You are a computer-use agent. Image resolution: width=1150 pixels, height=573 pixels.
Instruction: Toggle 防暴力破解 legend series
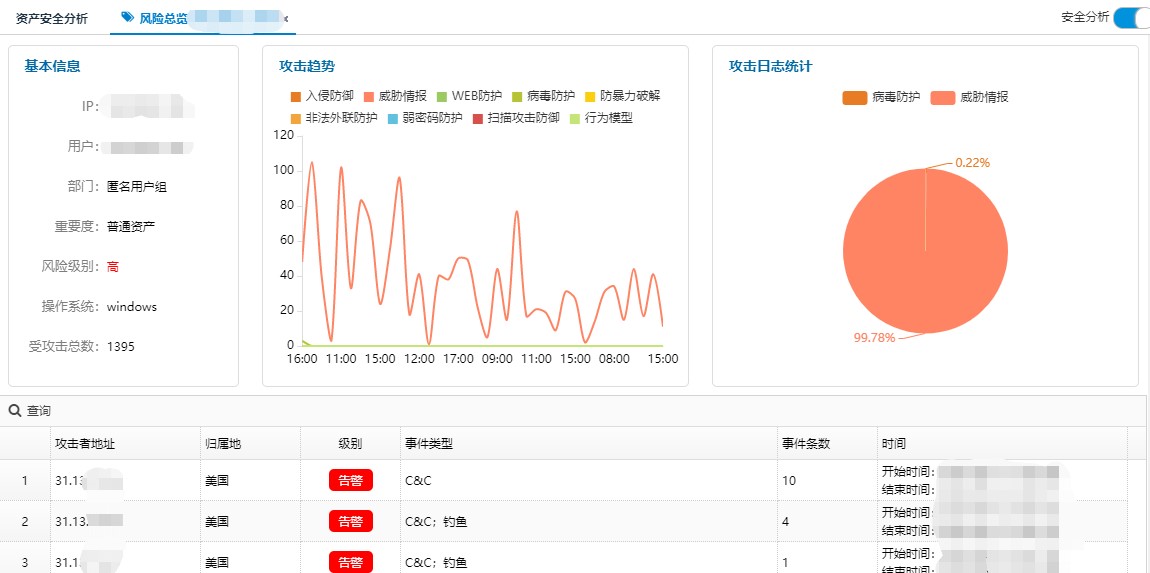(x=623, y=96)
